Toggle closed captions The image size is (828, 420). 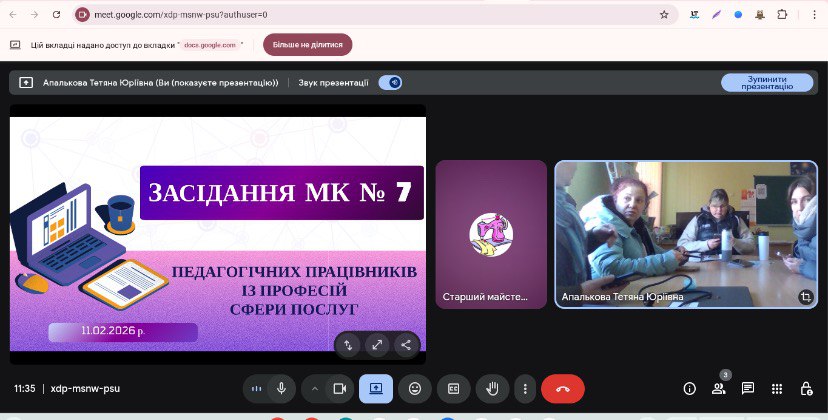pos(453,388)
